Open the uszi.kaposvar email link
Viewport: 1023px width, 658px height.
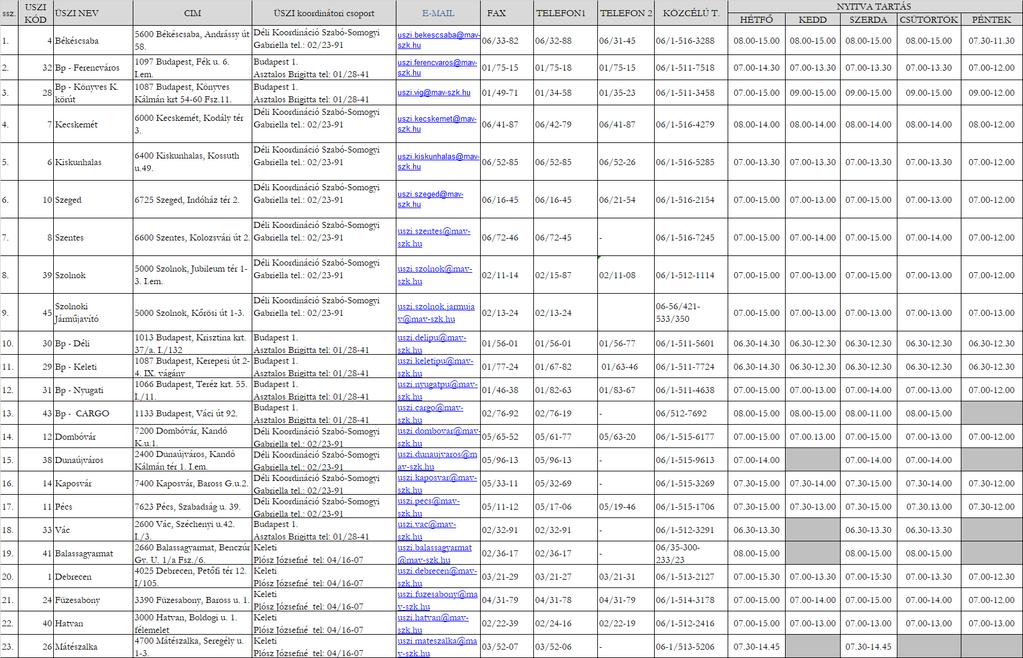tap(437, 483)
